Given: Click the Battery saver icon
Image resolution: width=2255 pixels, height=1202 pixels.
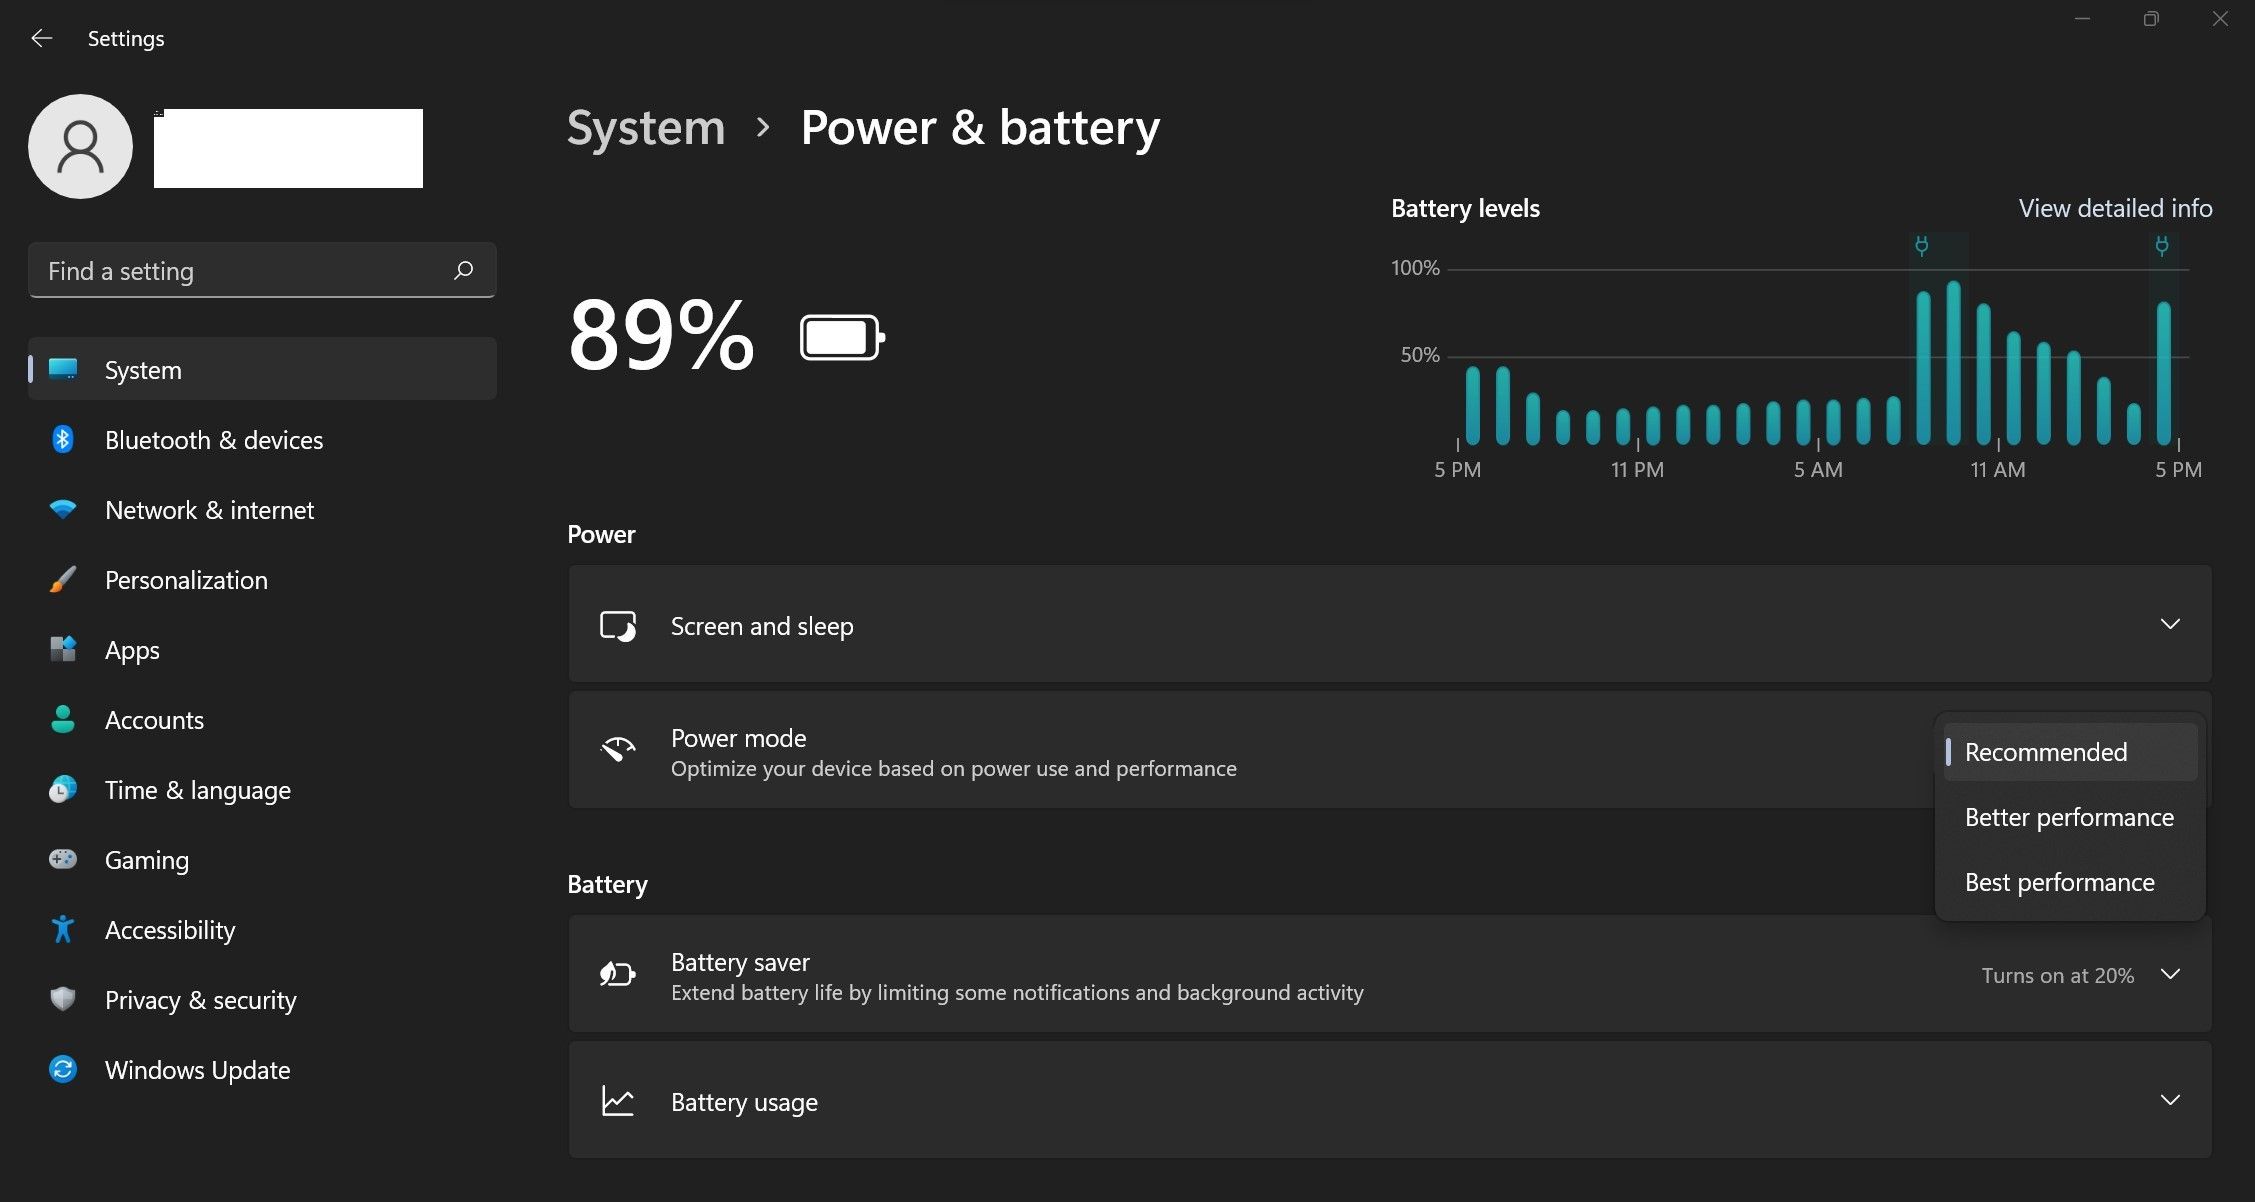Looking at the screenshot, I should coord(617,974).
